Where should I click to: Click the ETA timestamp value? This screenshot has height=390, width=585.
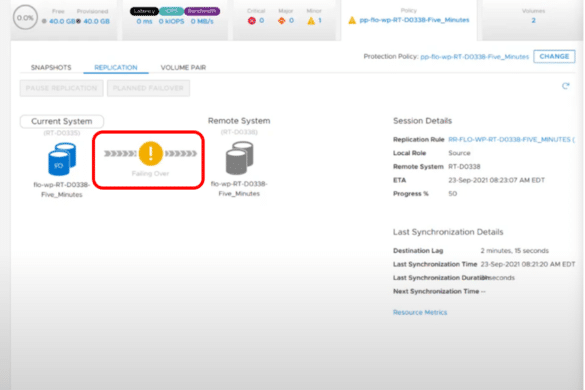[x=496, y=180]
